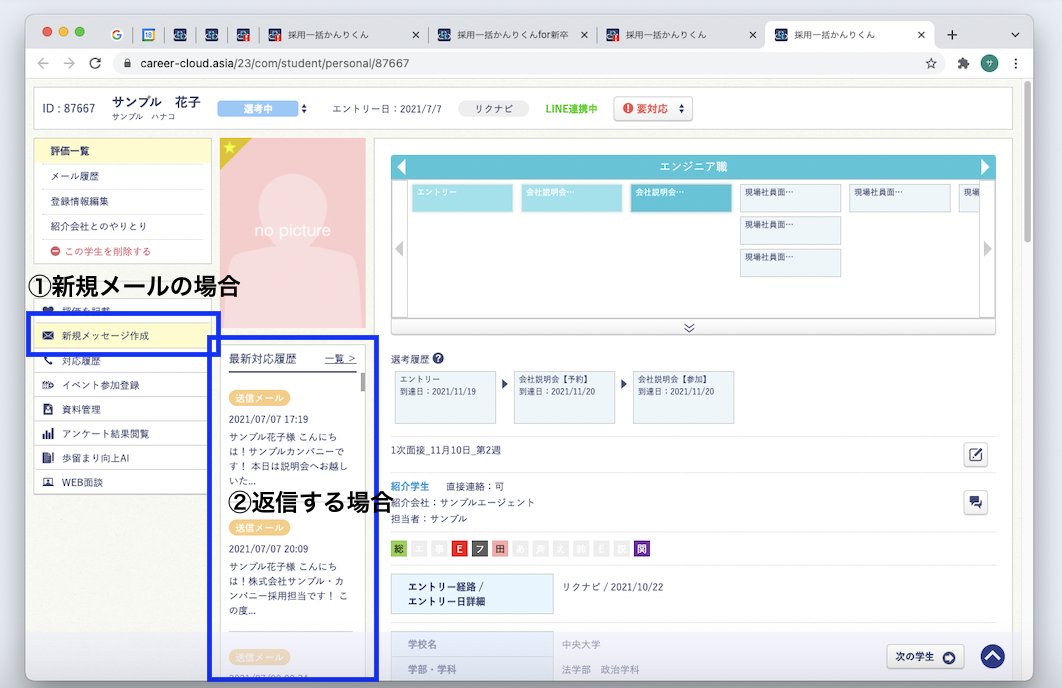
Task: Click the browser forward arrow
Action: (x=69, y=63)
